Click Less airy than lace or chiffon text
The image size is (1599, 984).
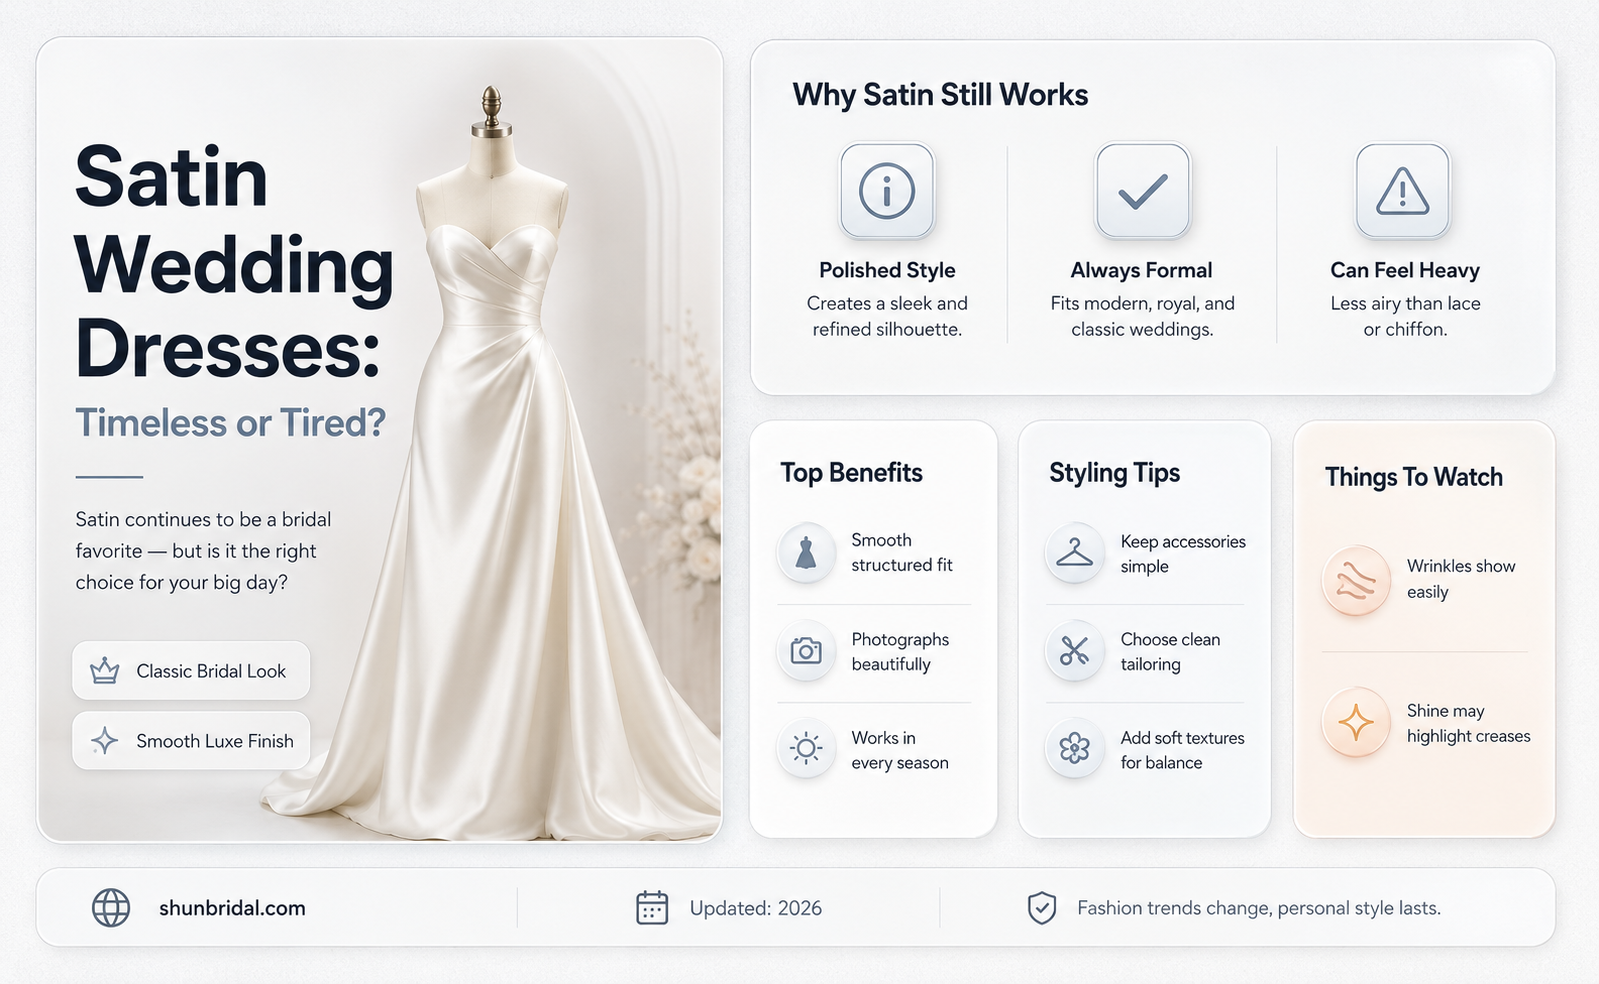1405,316
